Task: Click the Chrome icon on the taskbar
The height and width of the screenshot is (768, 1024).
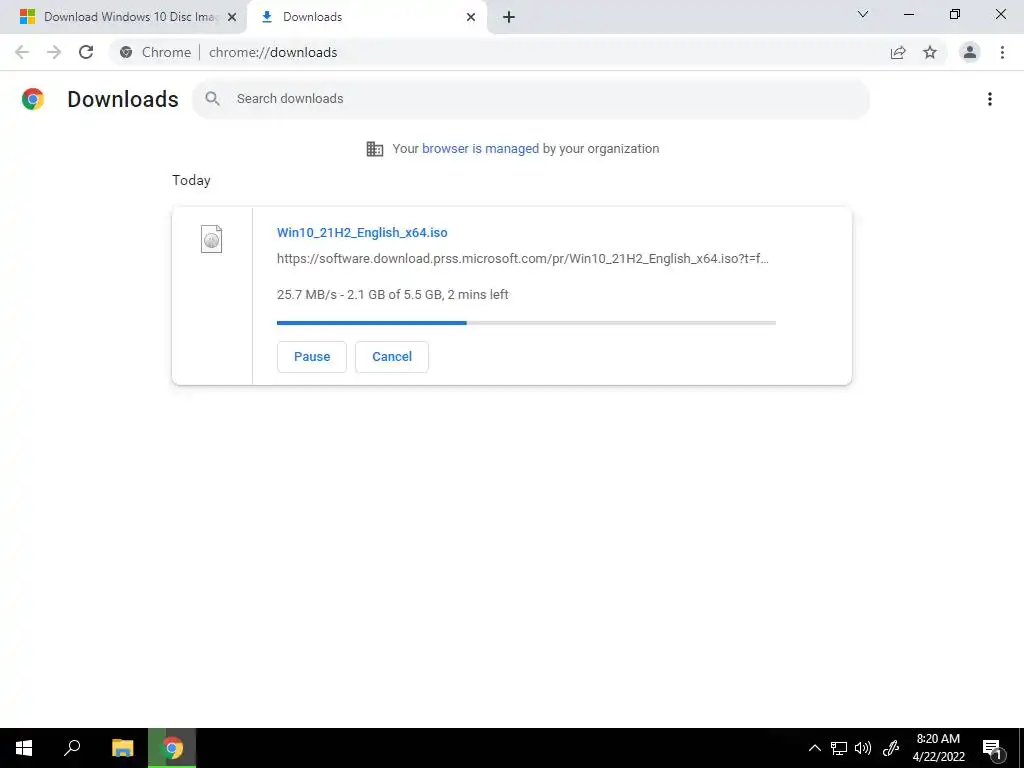Action: click(x=172, y=748)
